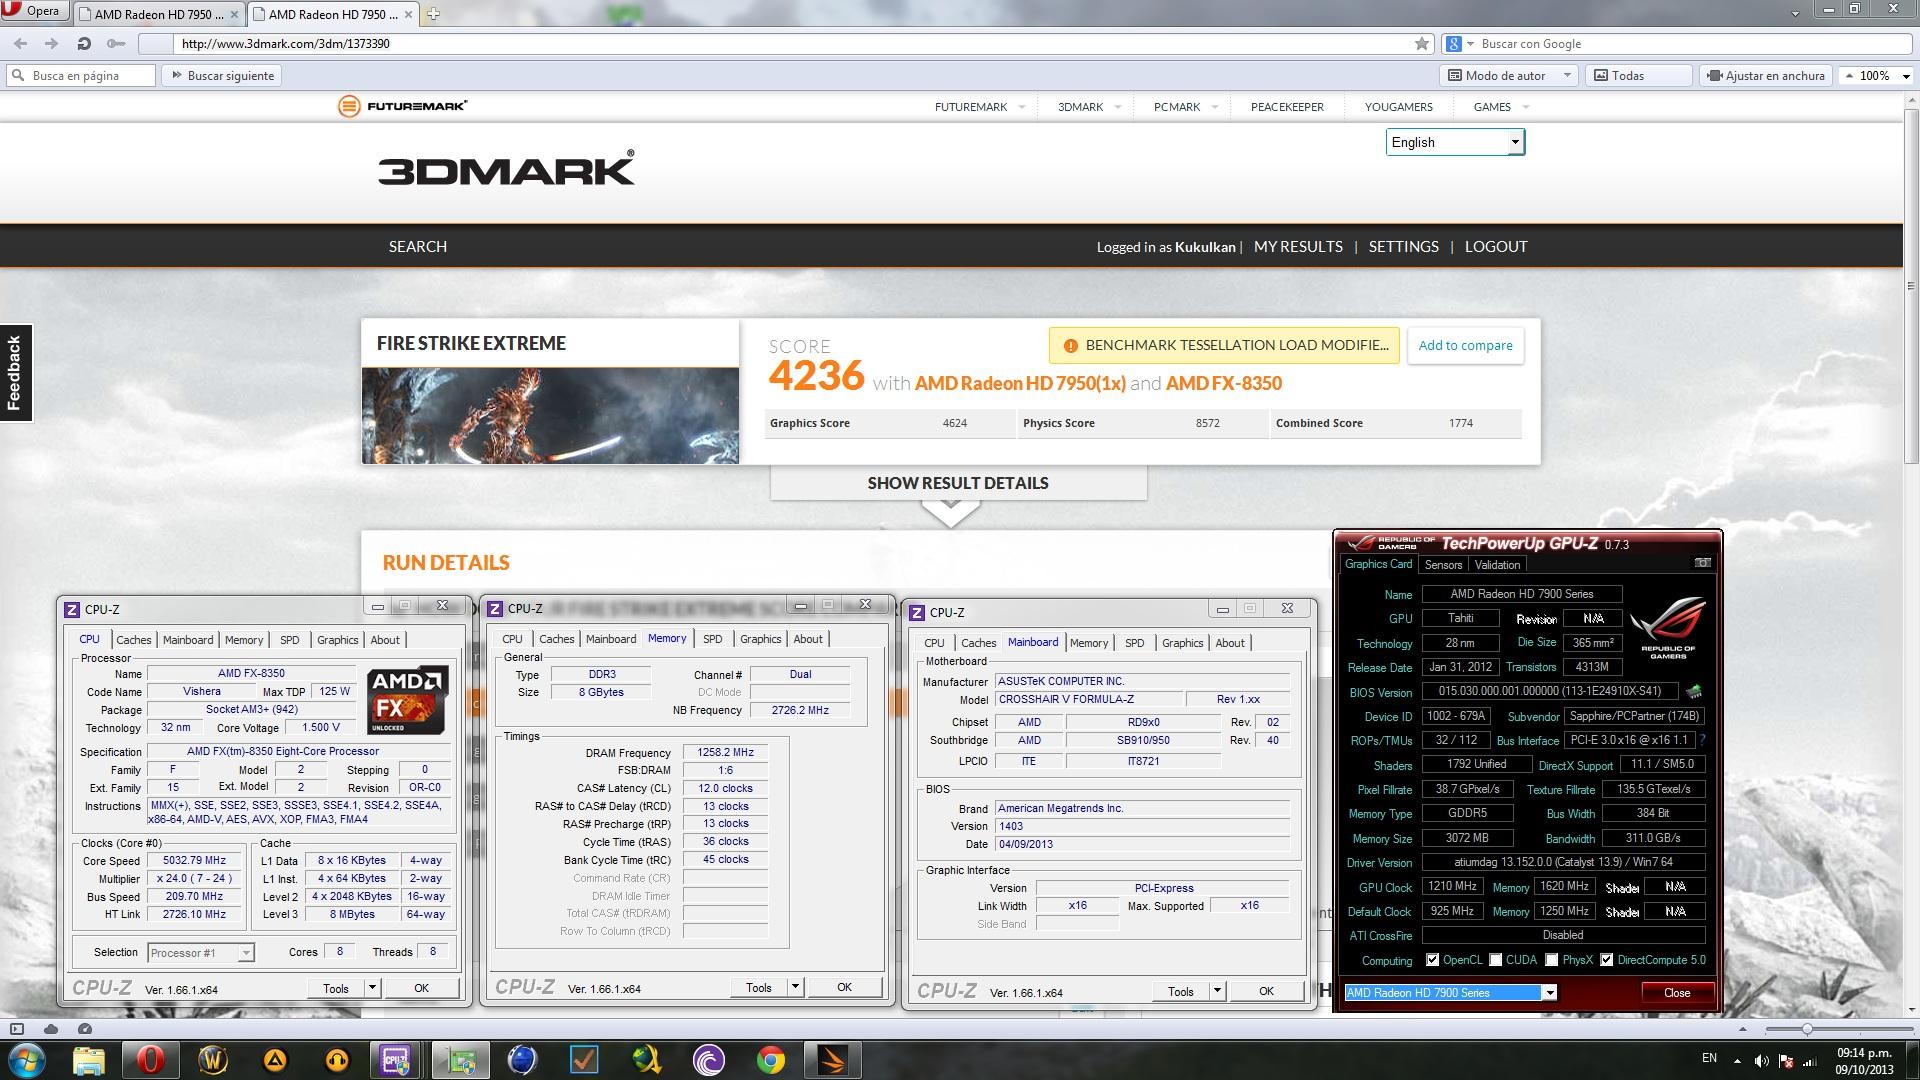Switch to Sensors tab in GPU-Z
This screenshot has width=1920, height=1080.
coord(1443,565)
